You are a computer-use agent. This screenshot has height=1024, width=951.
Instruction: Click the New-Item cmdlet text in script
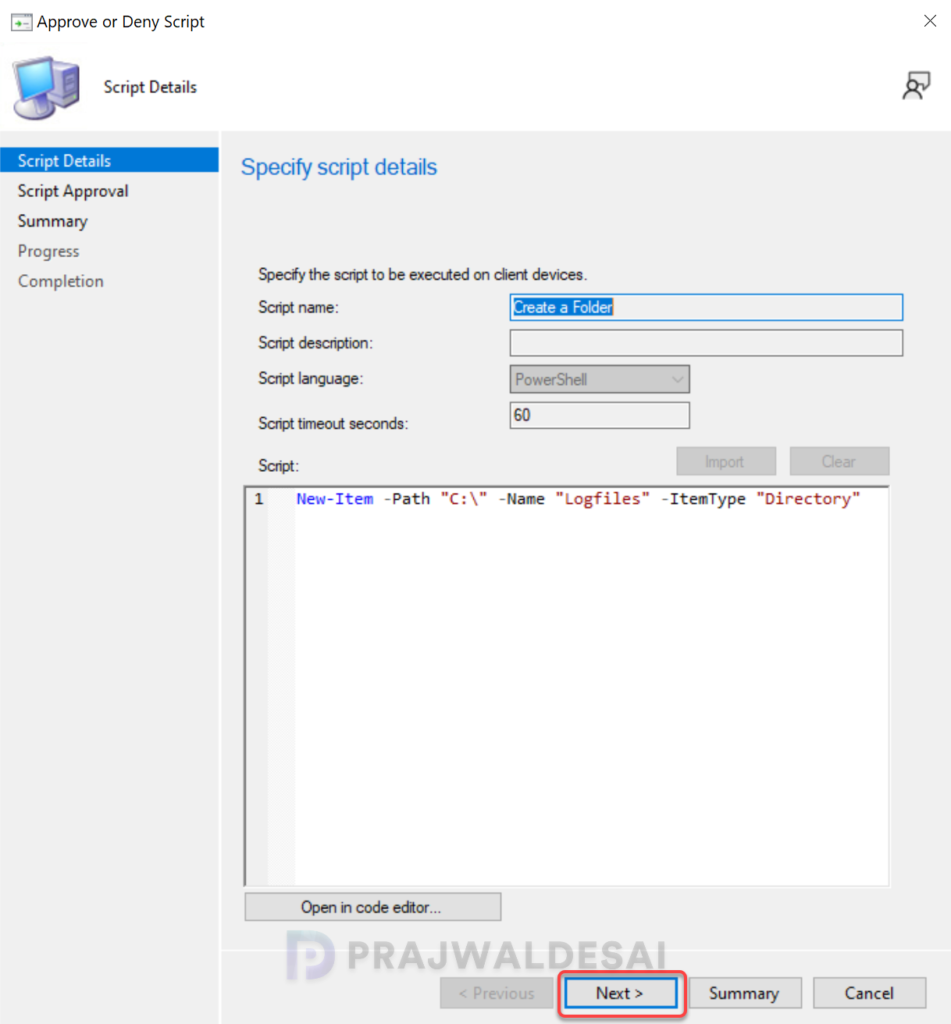pyautogui.click(x=334, y=499)
